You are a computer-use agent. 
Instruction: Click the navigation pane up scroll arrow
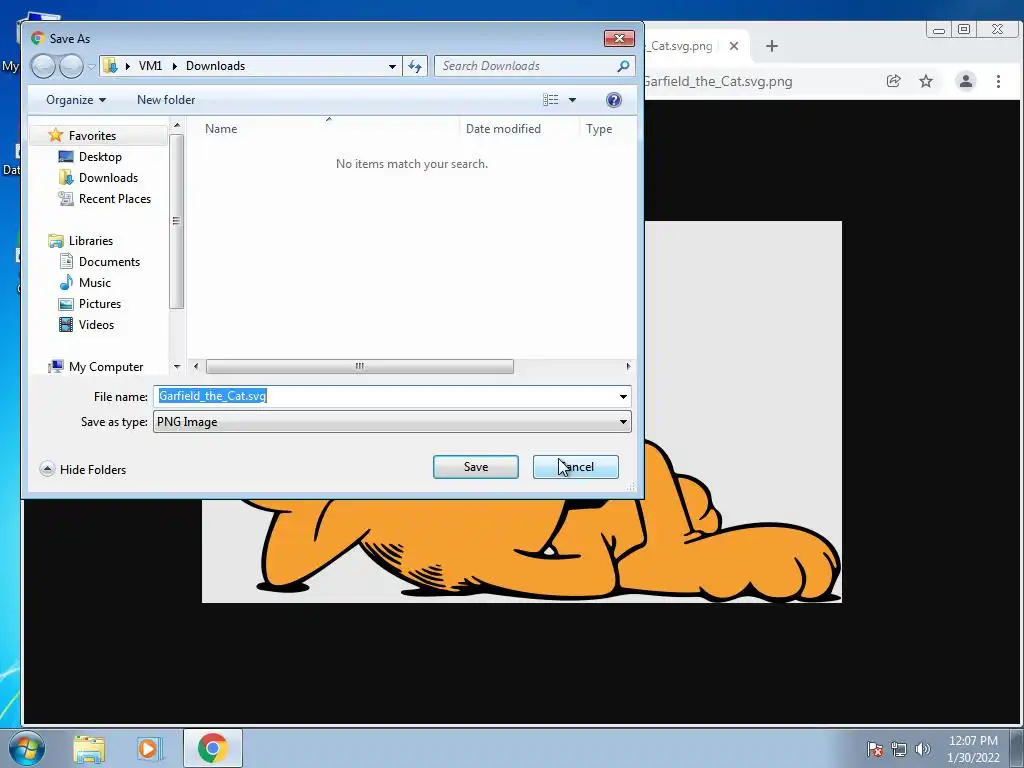[x=177, y=125]
